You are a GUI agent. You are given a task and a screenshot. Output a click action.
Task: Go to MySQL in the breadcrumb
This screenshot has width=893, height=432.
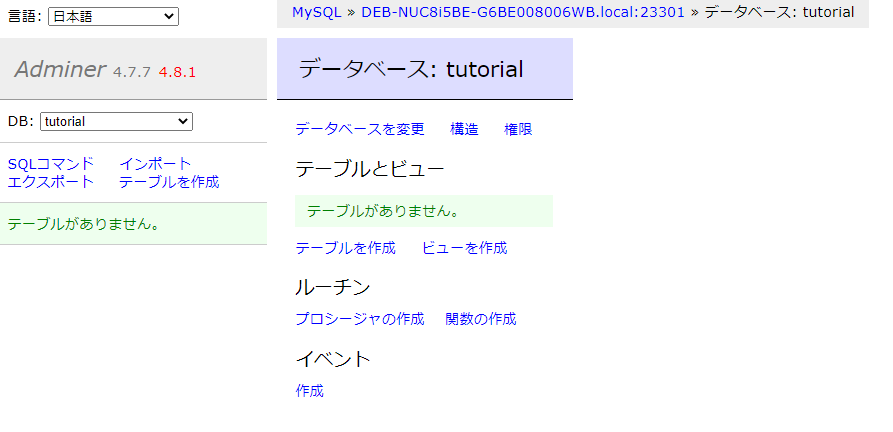pos(316,13)
